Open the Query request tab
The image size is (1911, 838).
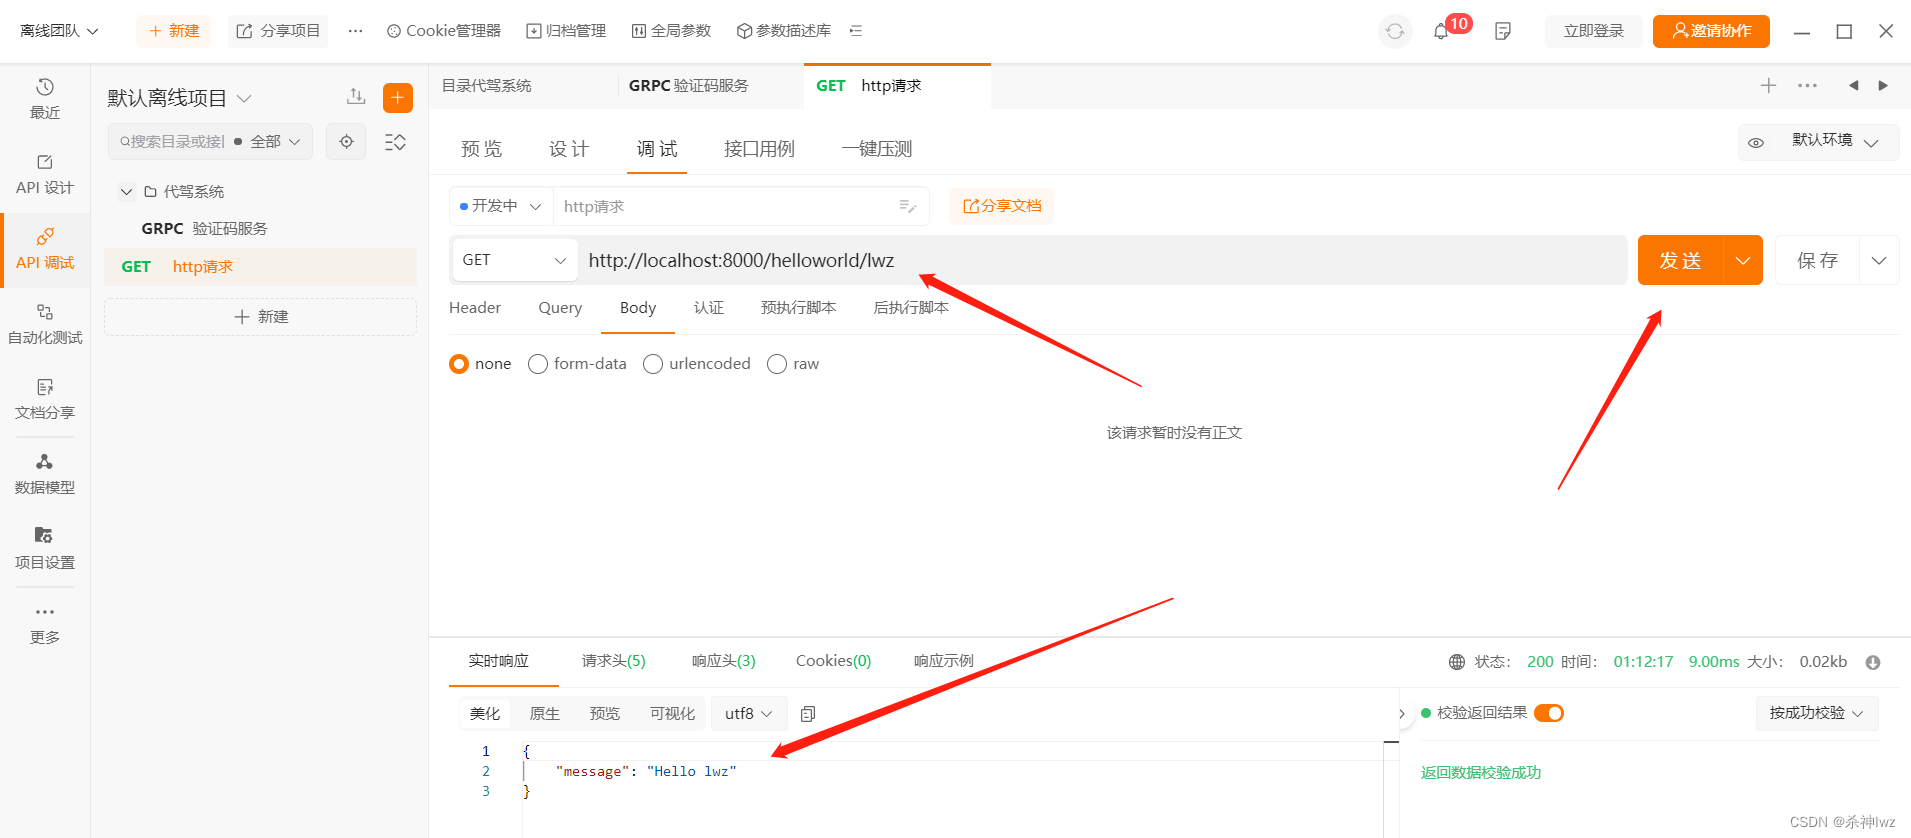(560, 308)
